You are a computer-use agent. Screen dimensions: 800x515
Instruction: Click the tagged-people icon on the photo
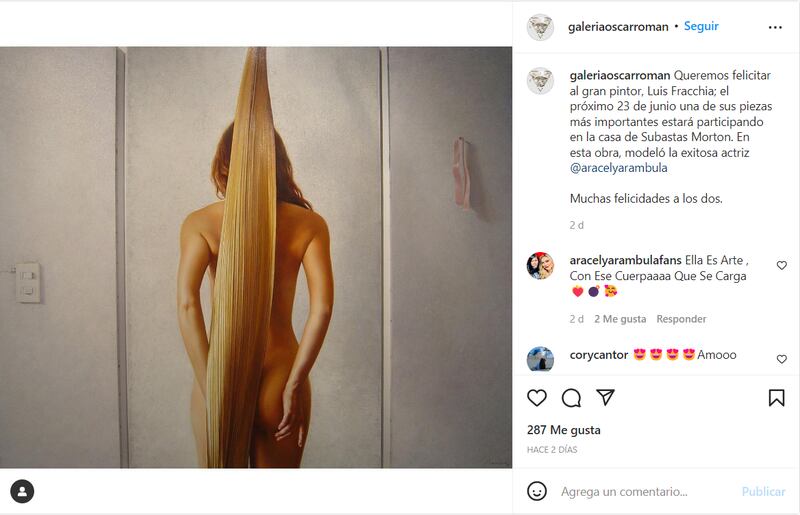pos(22,492)
